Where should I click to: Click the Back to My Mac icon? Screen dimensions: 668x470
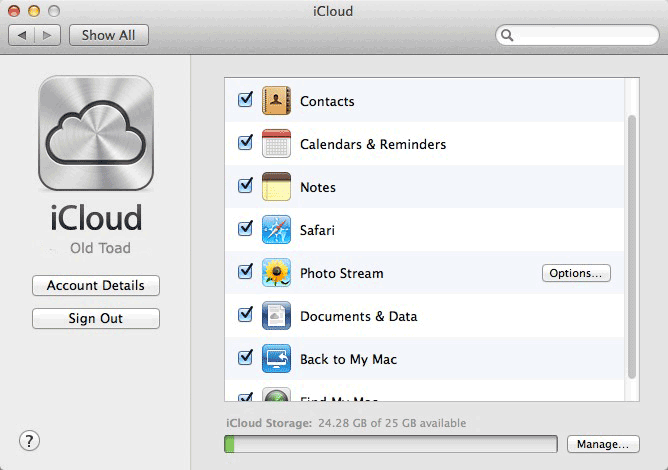pyautogui.click(x=276, y=359)
